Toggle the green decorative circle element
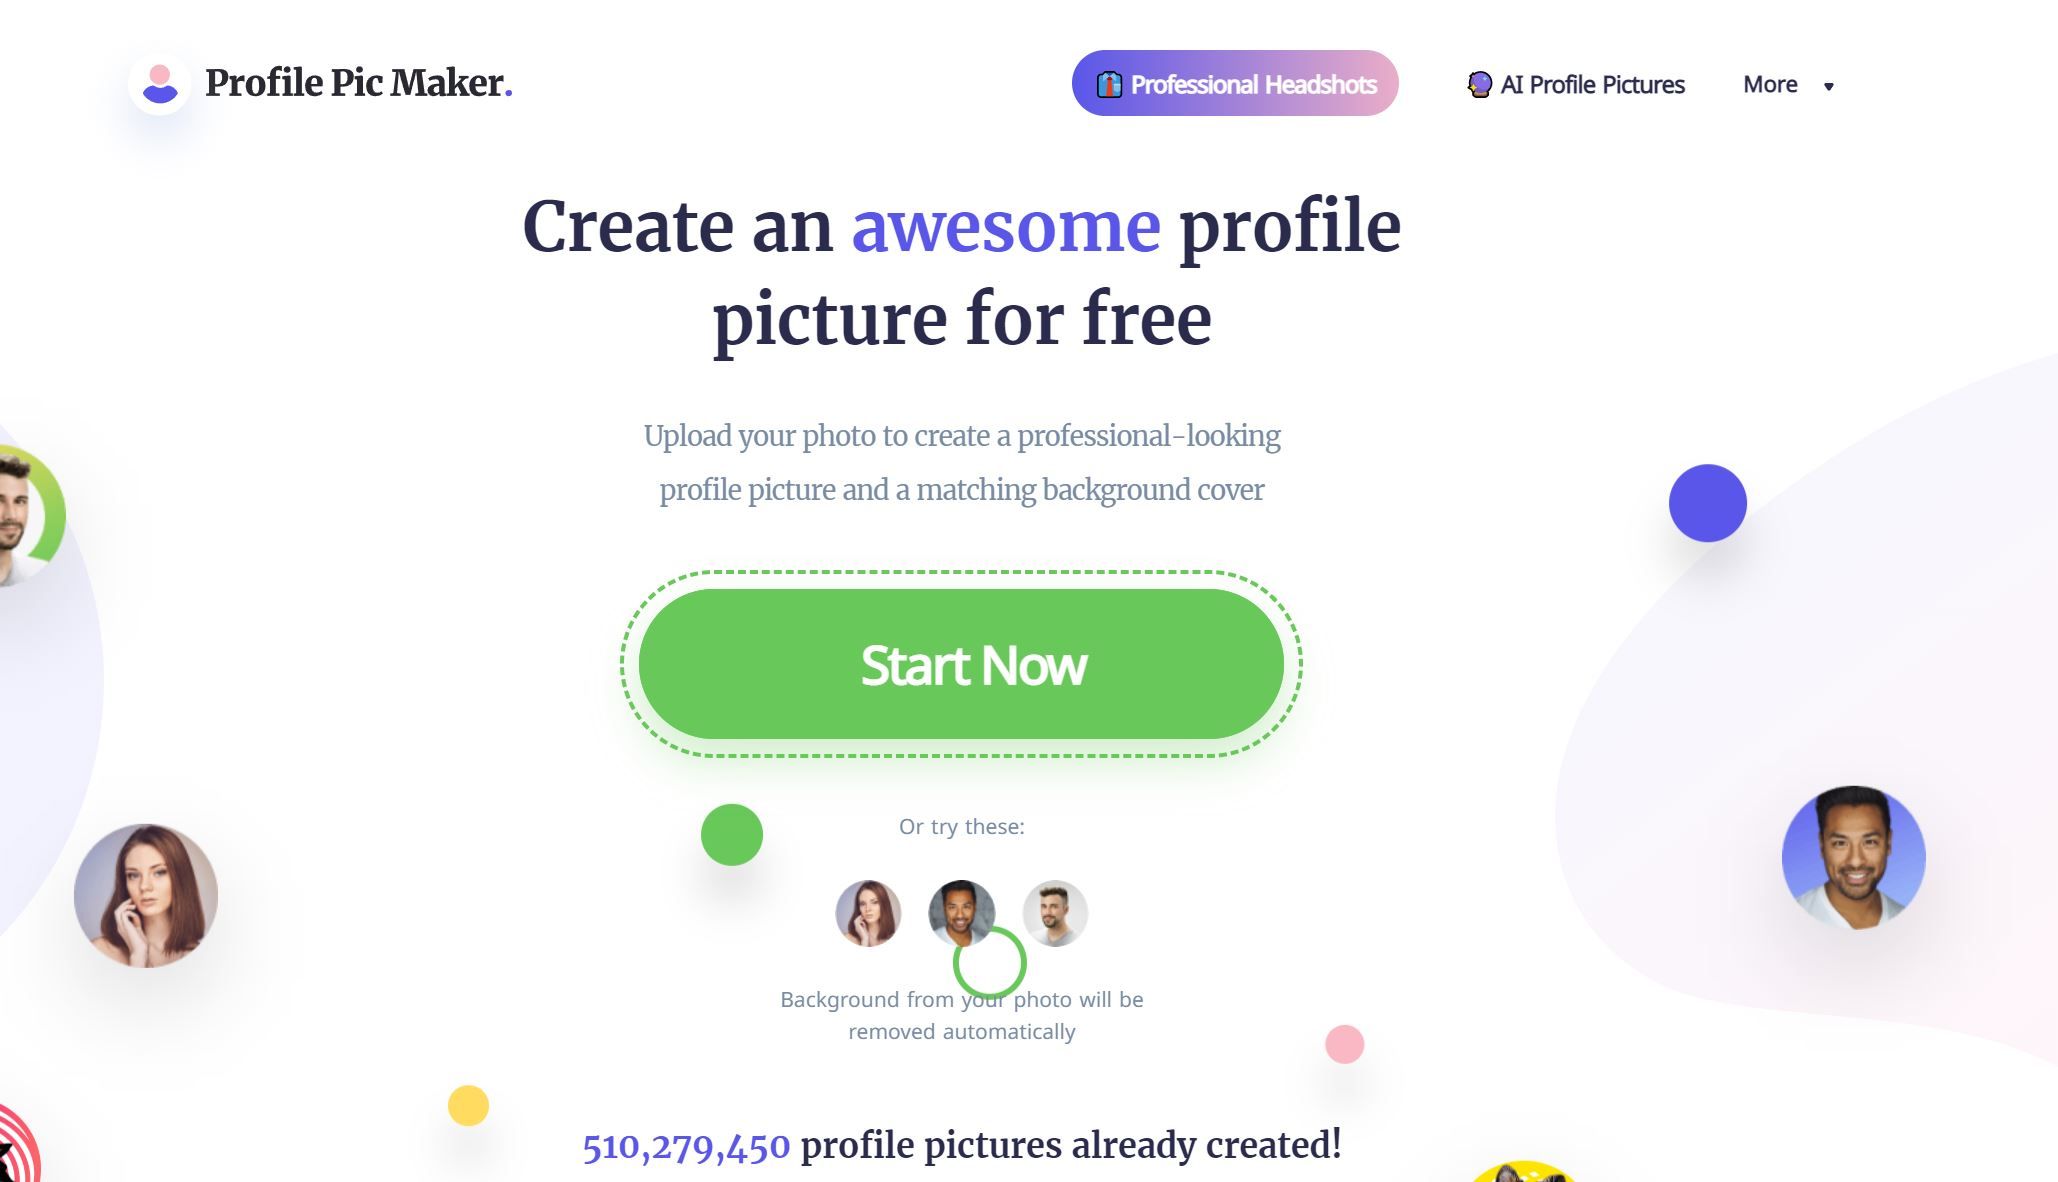2058x1182 pixels. [732, 834]
